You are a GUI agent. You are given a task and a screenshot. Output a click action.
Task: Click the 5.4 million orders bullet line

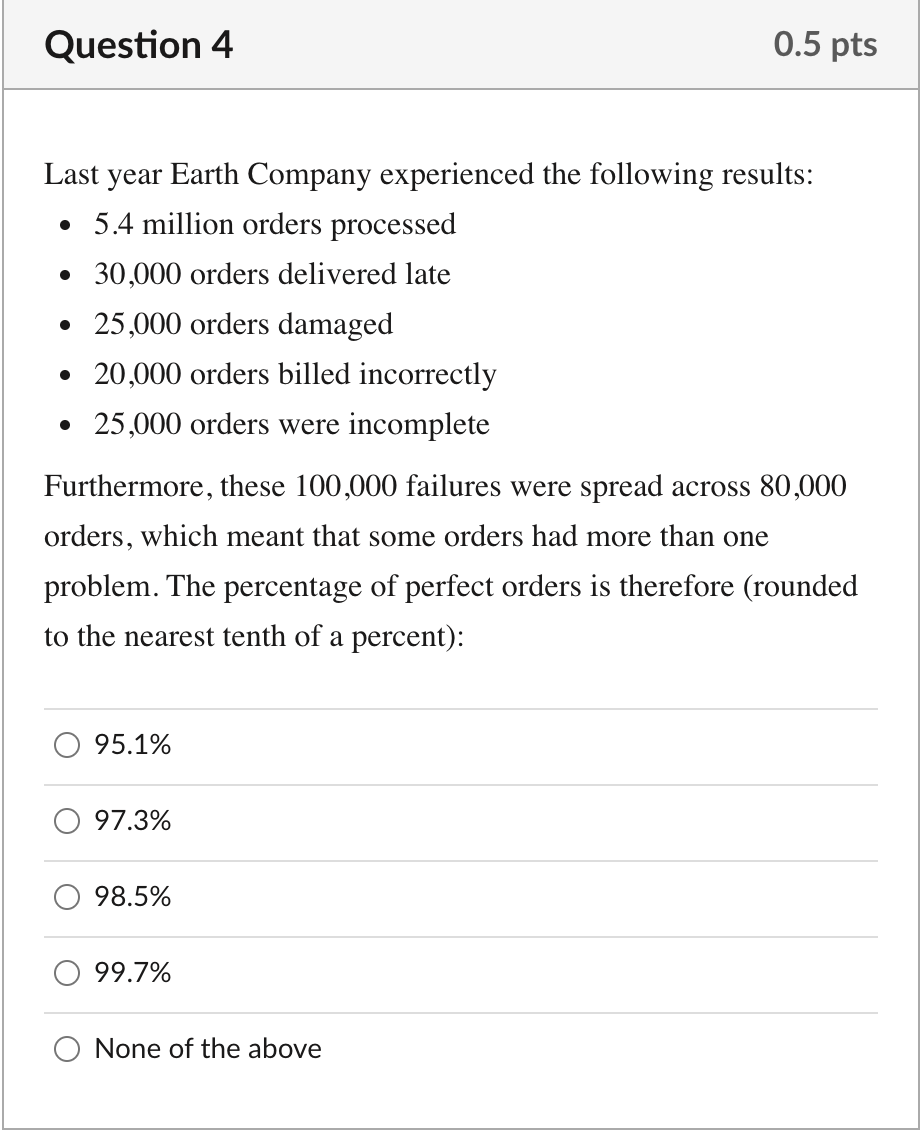click(x=275, y=224)
